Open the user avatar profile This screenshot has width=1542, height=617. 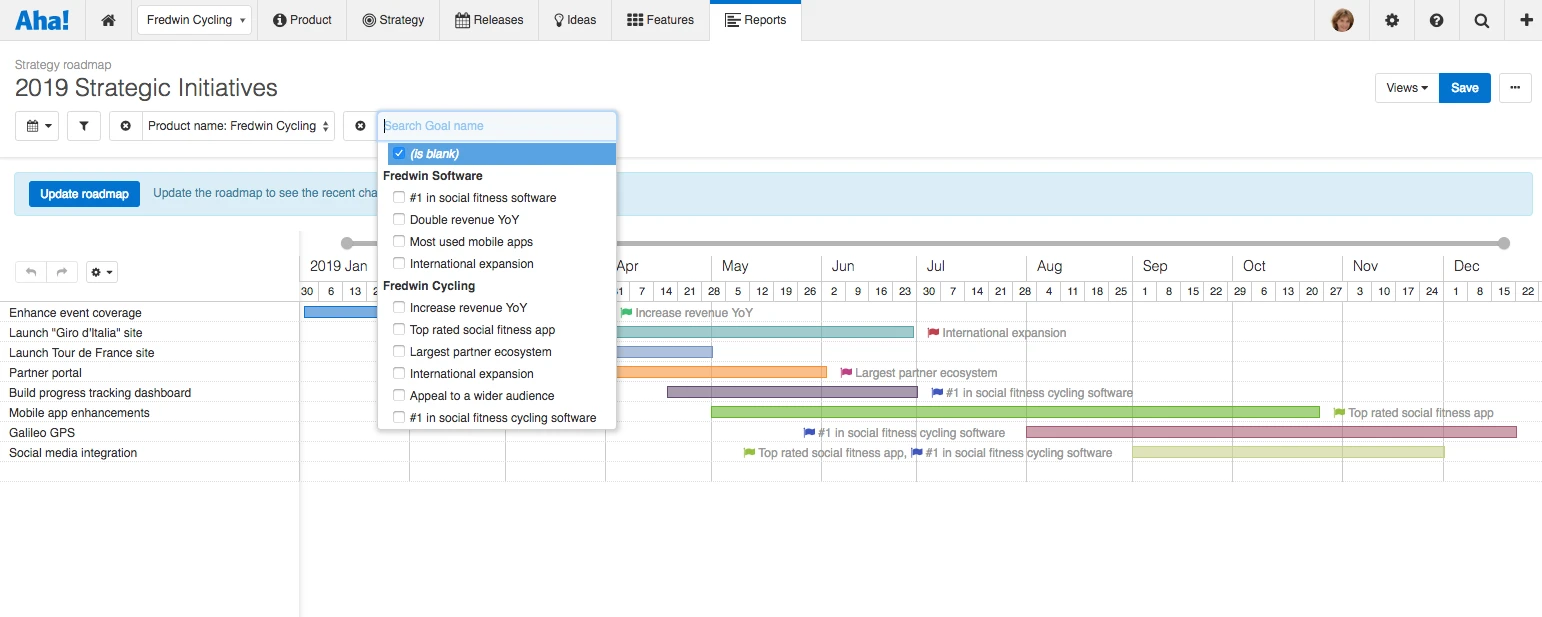pyautogui.click(x=1342, y=20)
